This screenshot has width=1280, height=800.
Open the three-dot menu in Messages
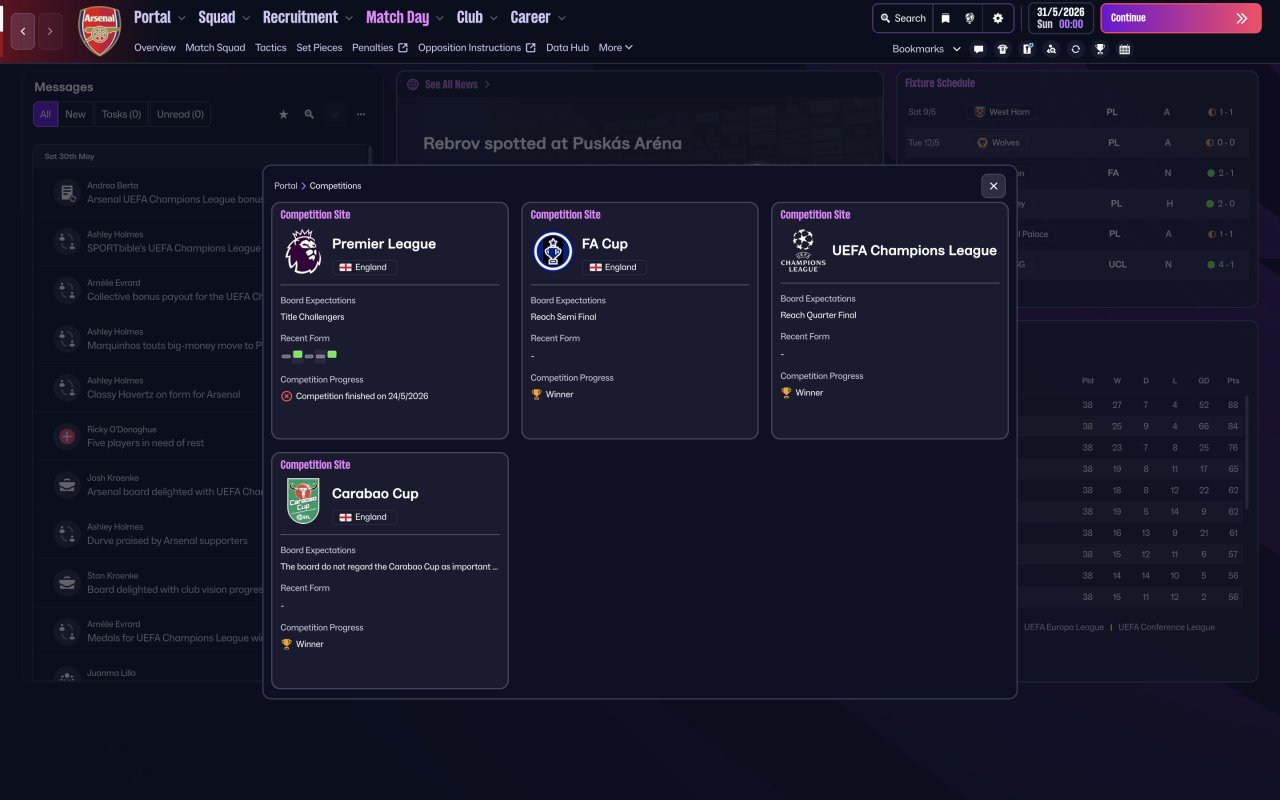tap(361, 115)
